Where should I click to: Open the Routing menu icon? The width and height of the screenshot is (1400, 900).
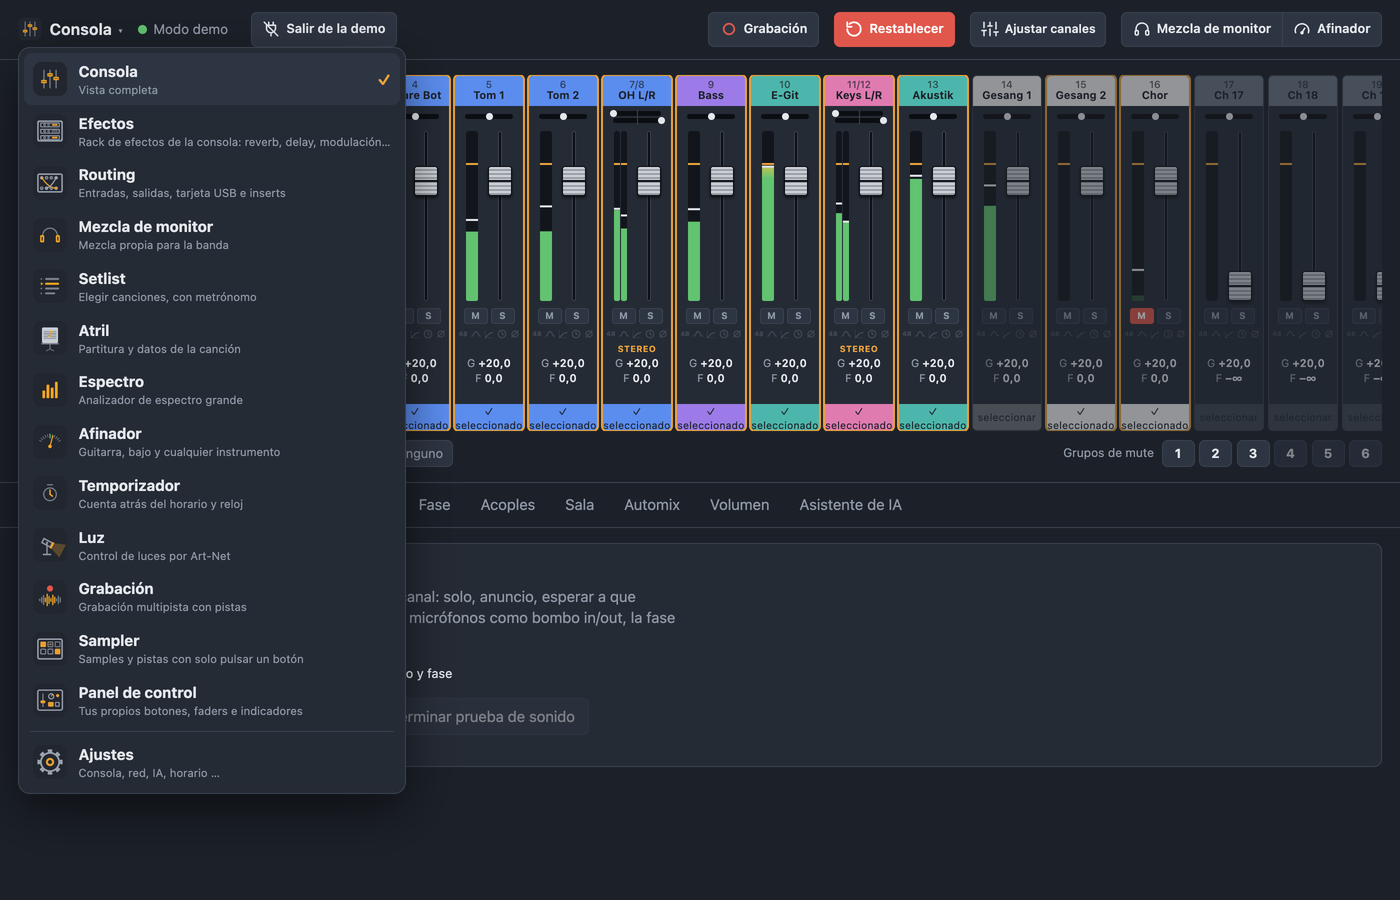click(x=50, y=183)
